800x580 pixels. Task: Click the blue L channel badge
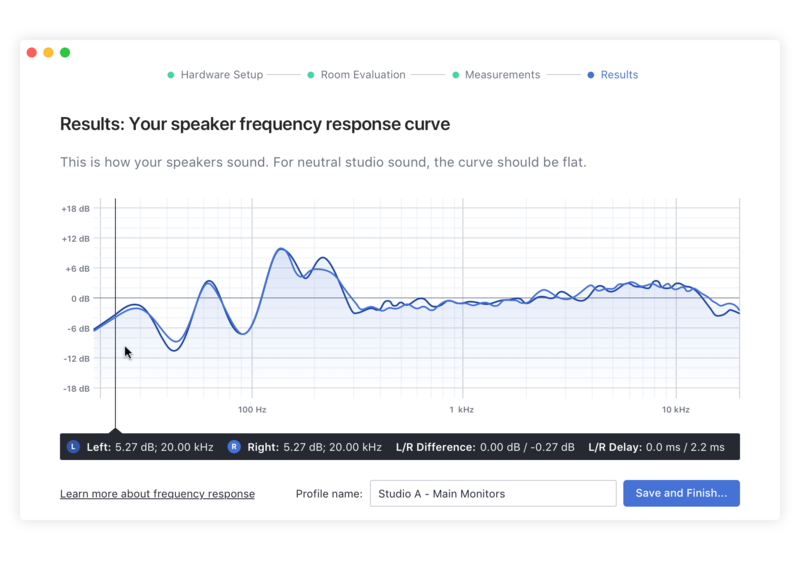click(x=73, y=447)
